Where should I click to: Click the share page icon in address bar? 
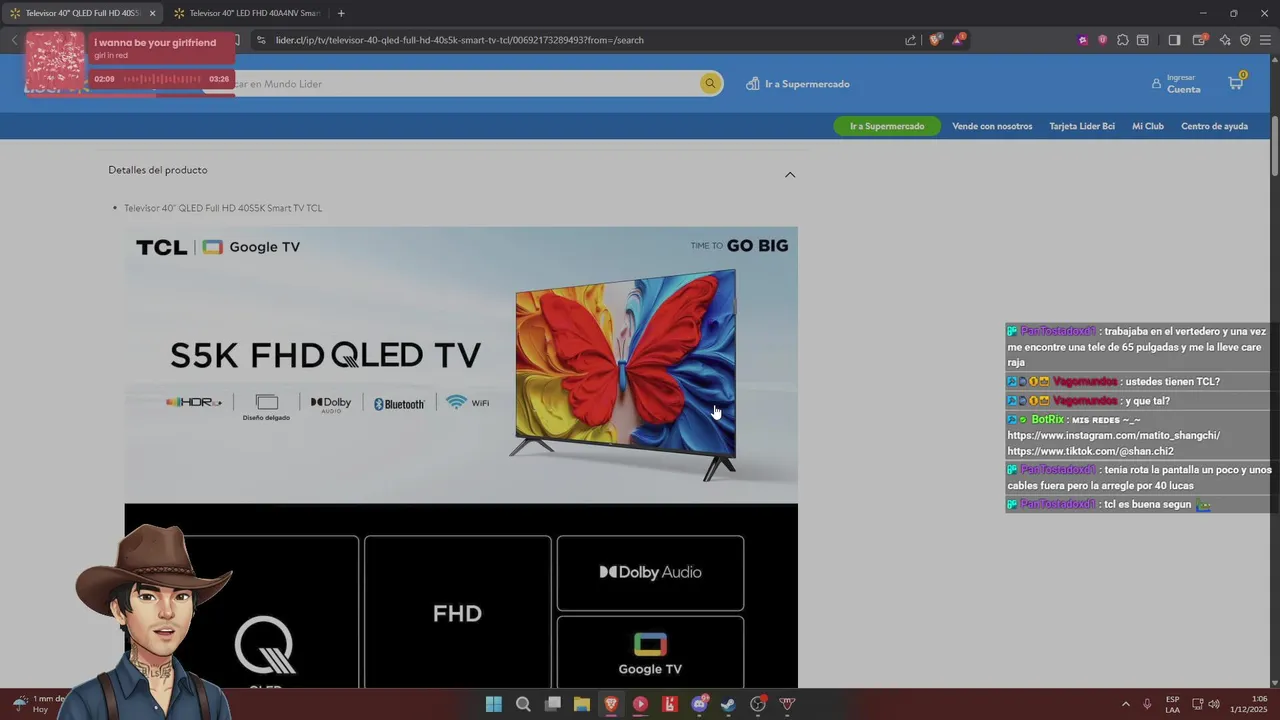point(911,40)
